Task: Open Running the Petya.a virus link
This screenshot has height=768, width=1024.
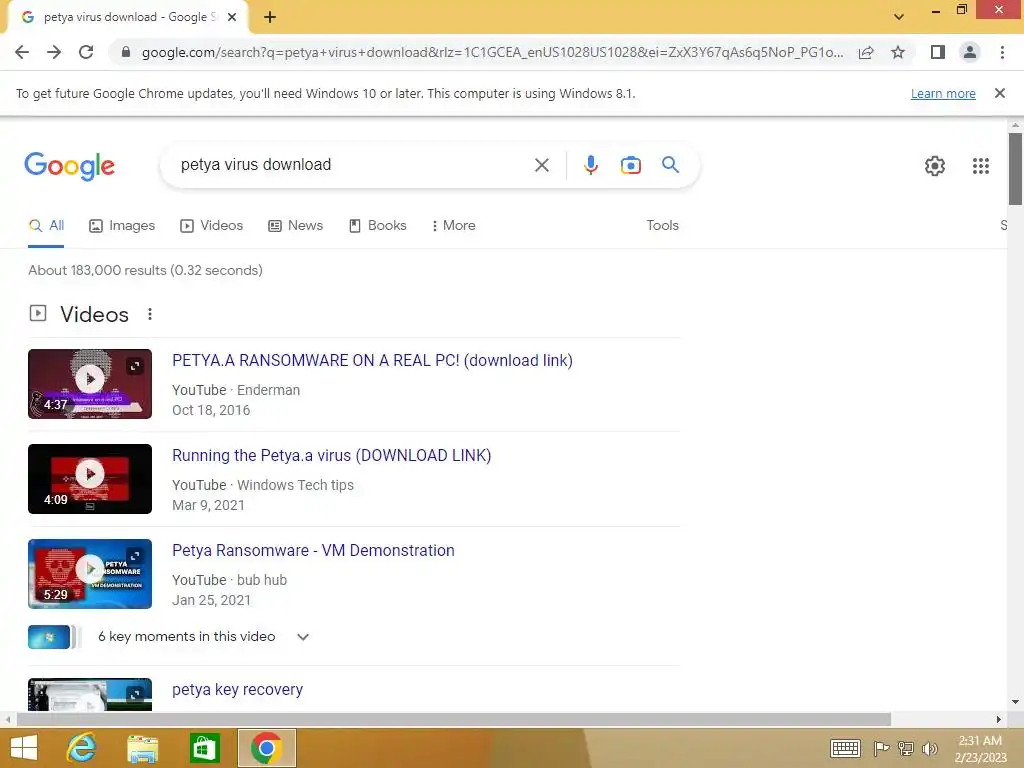Action: [x=332, y=455]
